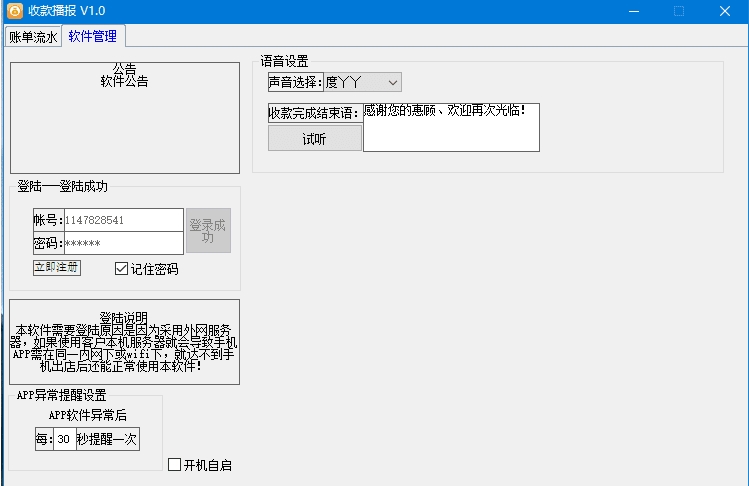749x486 pixels.
Task: Click the 登录成功 login button
Action: click(208, 231)
